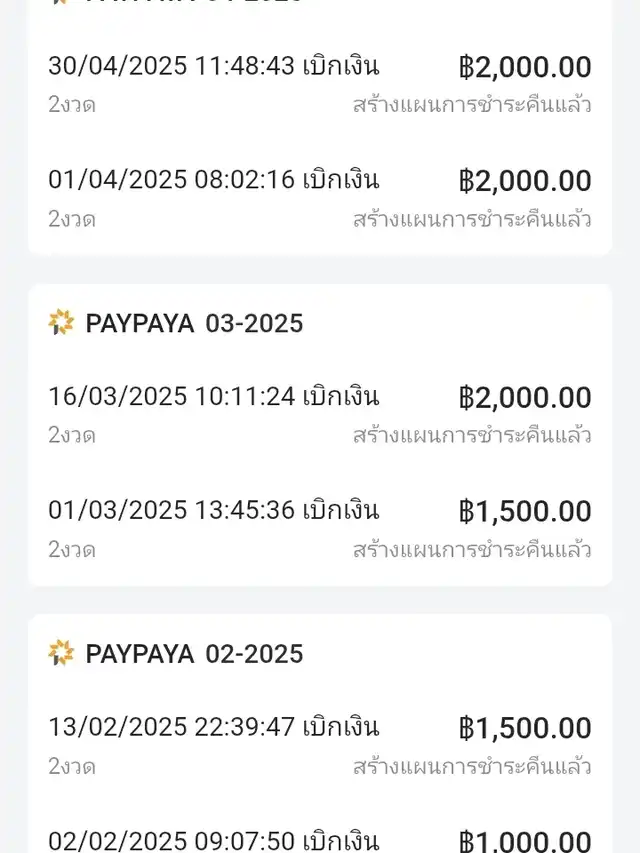The image size is (640, 853).
Task: Tap the ฿2,000.00 amount dated 16/03/2025
Action: (525, 398)
